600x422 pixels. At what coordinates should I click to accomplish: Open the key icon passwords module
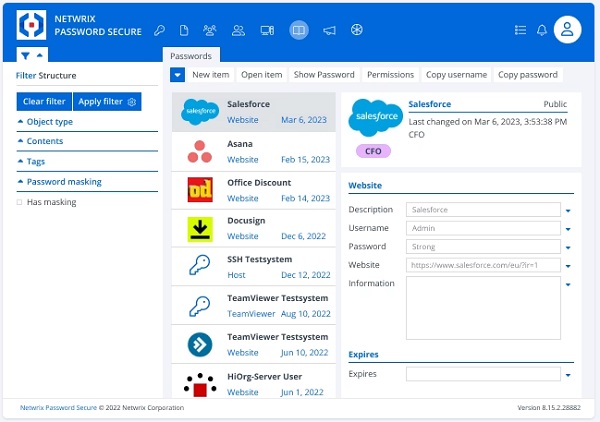(x=159, y=30)
